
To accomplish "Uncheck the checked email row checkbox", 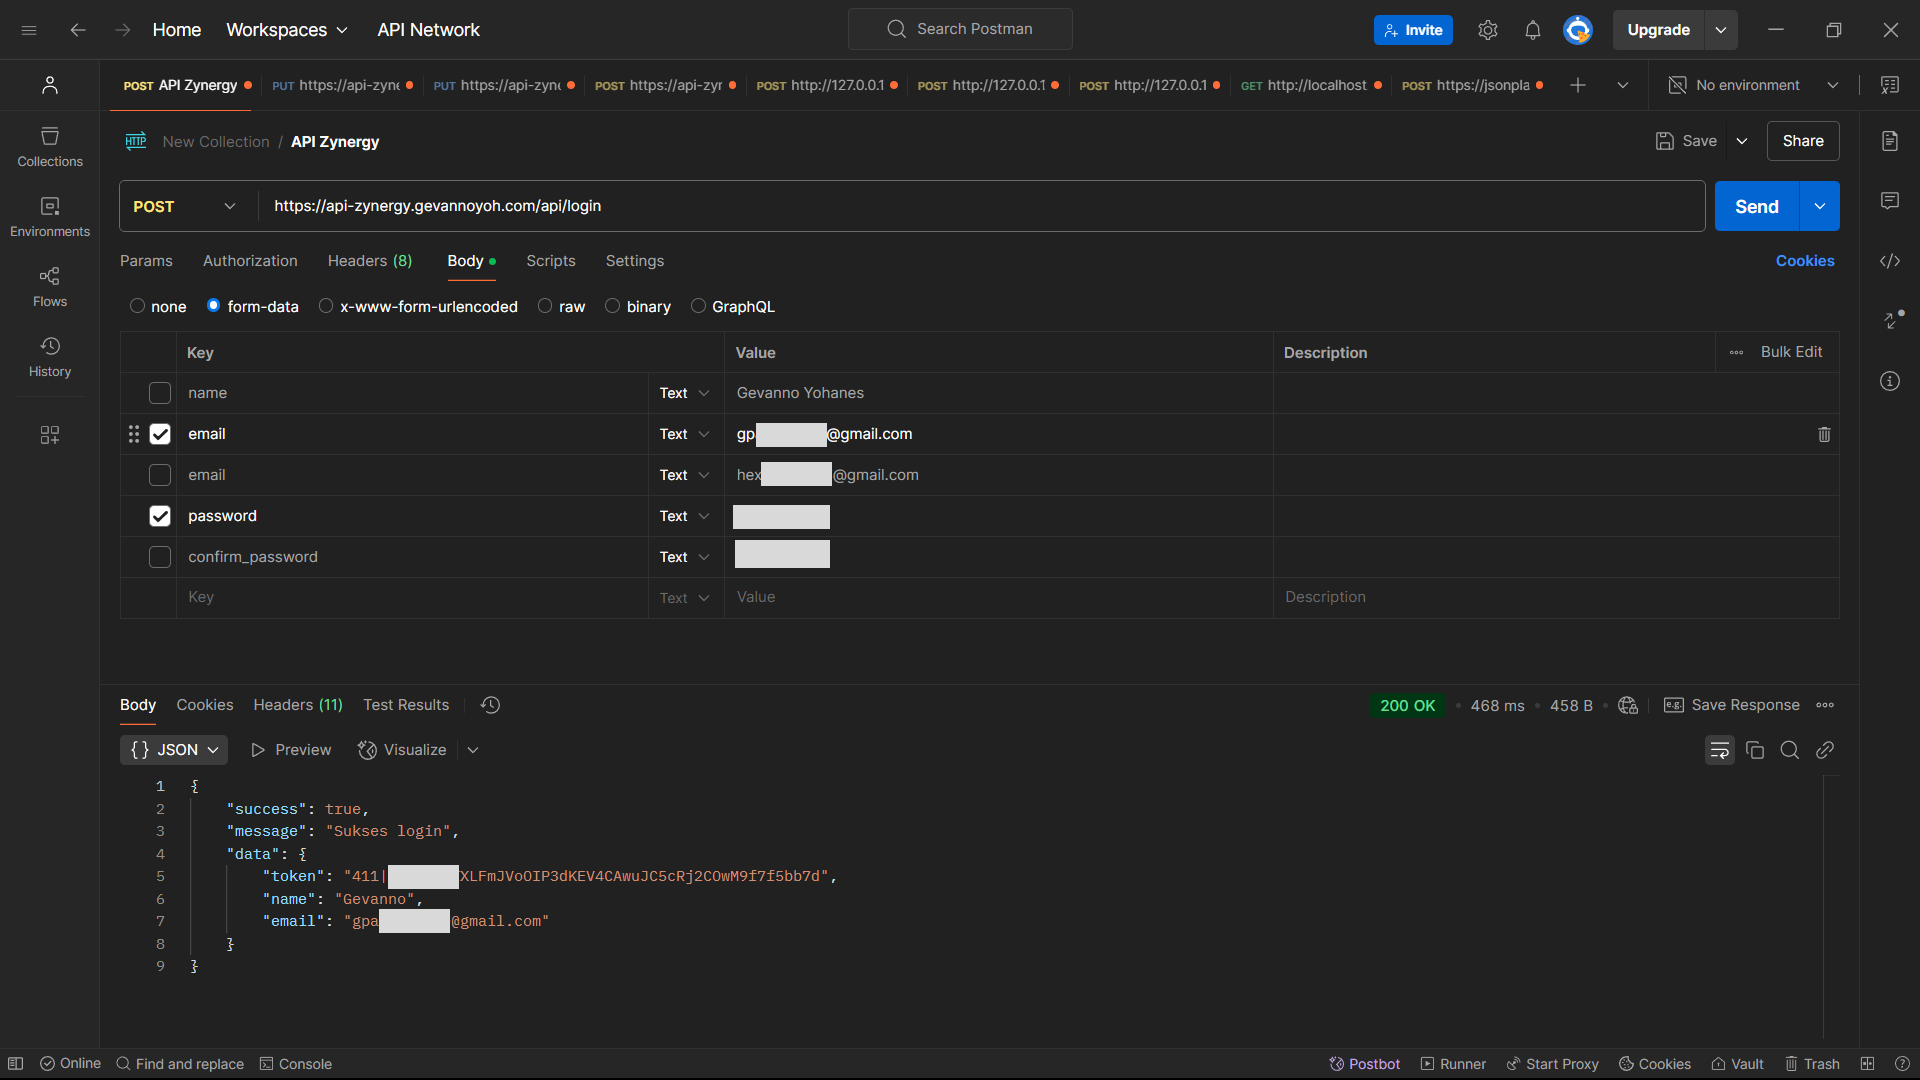I will click(x=160, y=434).
